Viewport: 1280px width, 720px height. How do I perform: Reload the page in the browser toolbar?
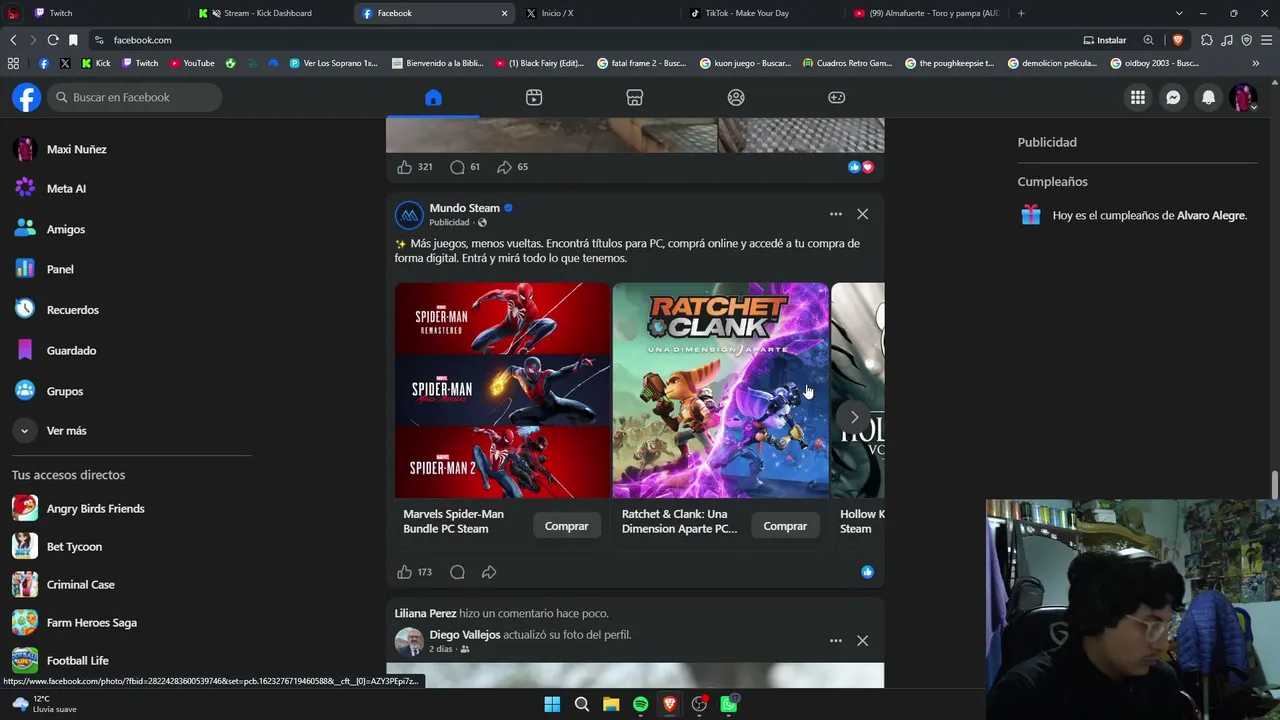point(53,40)
